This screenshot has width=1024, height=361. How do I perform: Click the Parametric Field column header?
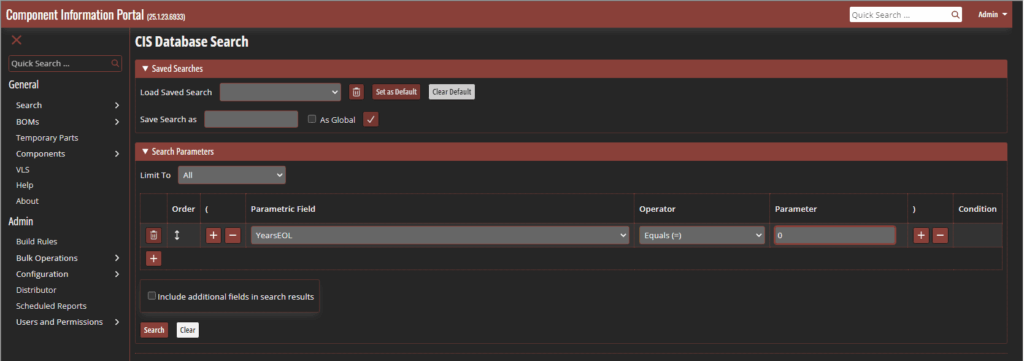[x=283, y=209]
